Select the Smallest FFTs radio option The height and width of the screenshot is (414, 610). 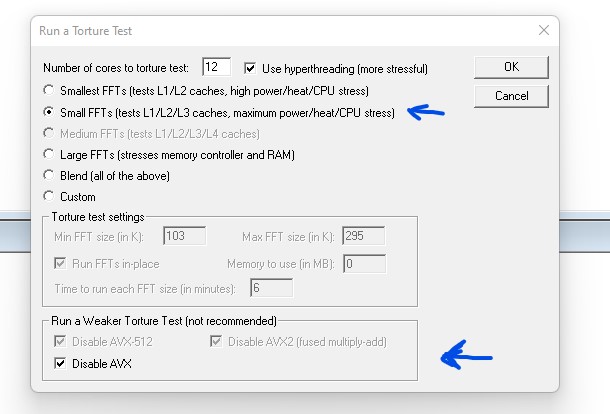[x=49, y=92]
